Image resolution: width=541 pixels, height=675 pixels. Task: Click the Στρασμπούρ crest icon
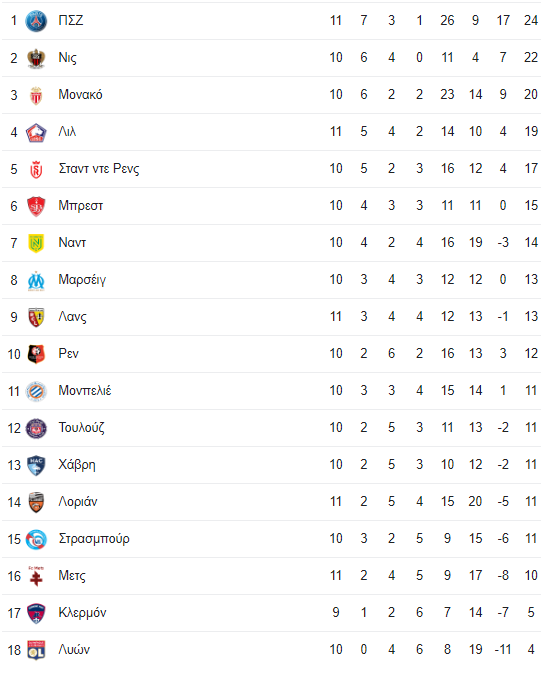point(36,539)
